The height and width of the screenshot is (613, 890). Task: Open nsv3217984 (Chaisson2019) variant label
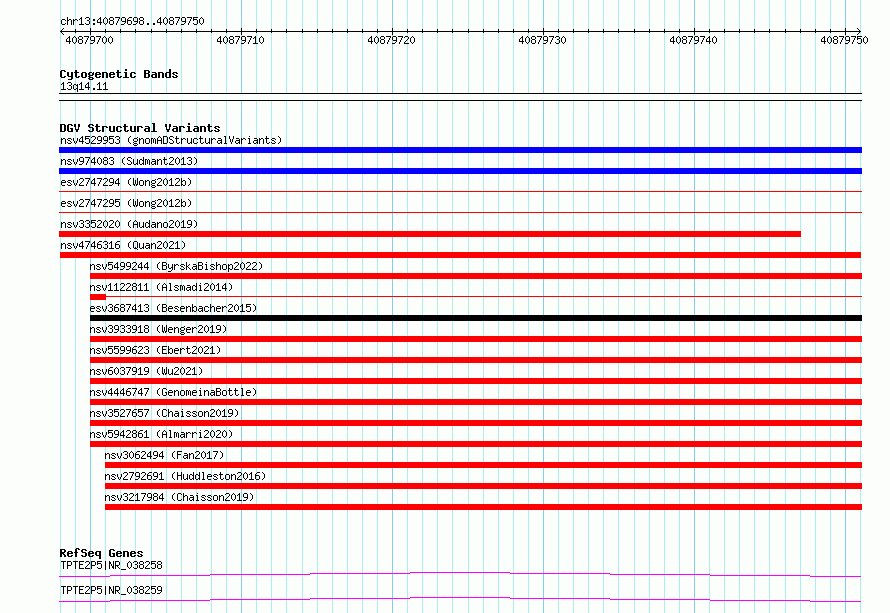point(179,497)
